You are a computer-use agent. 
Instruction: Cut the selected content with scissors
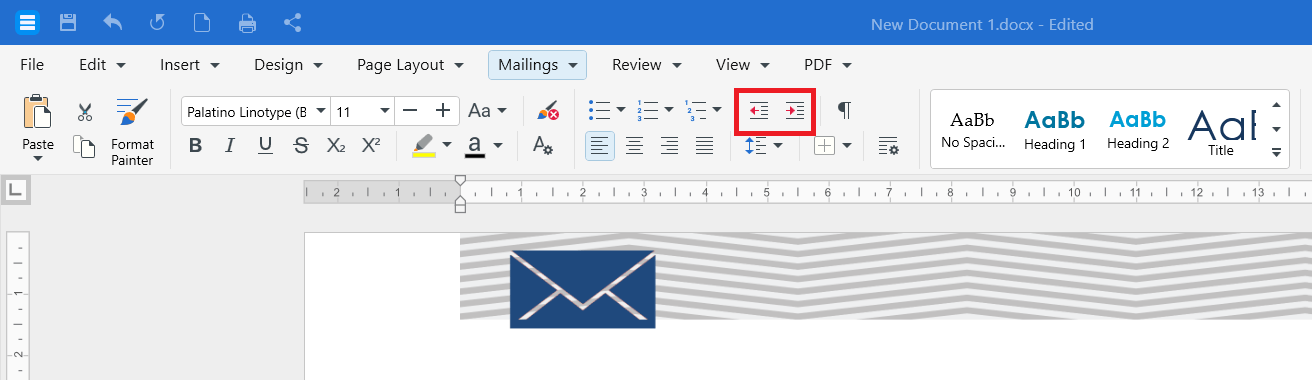pyautogui.click(x=85, y=112)
